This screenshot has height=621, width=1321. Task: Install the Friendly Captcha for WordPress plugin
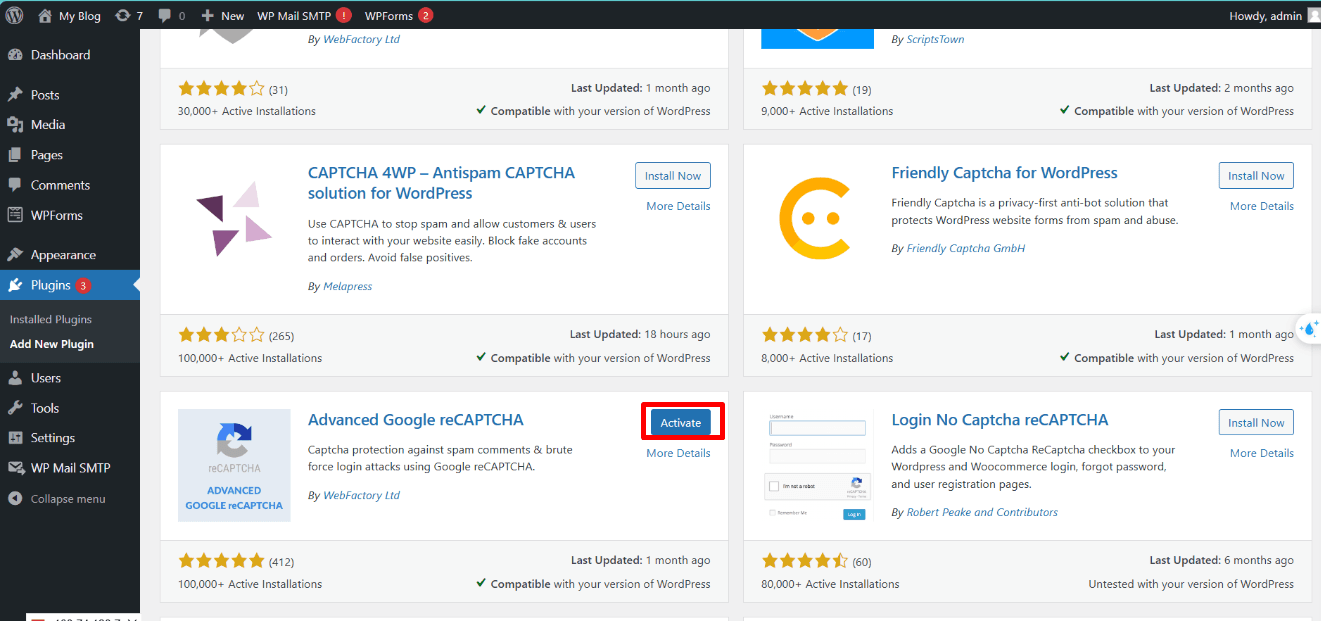tap(1255, 175)
